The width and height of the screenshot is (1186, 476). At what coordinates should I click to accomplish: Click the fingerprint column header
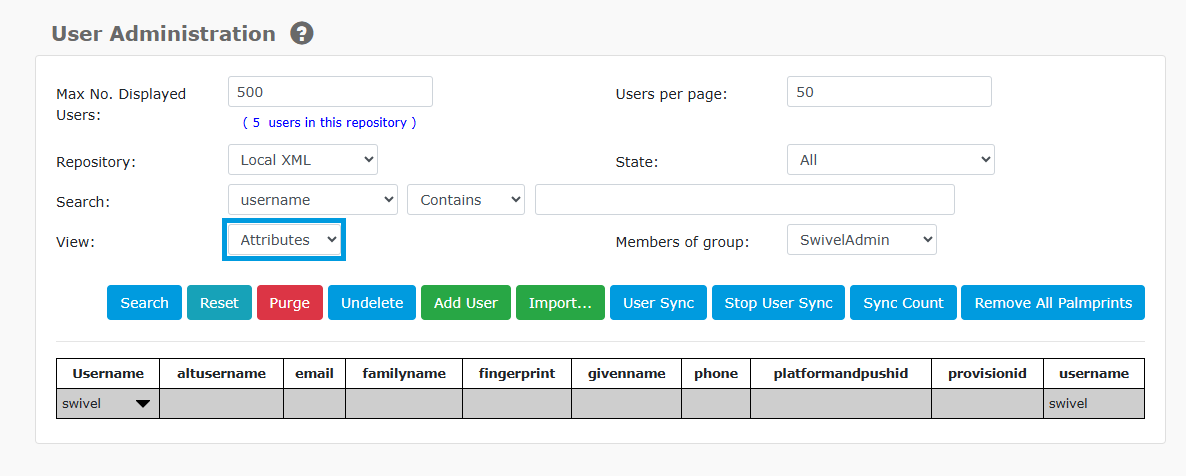pos(517,374)
